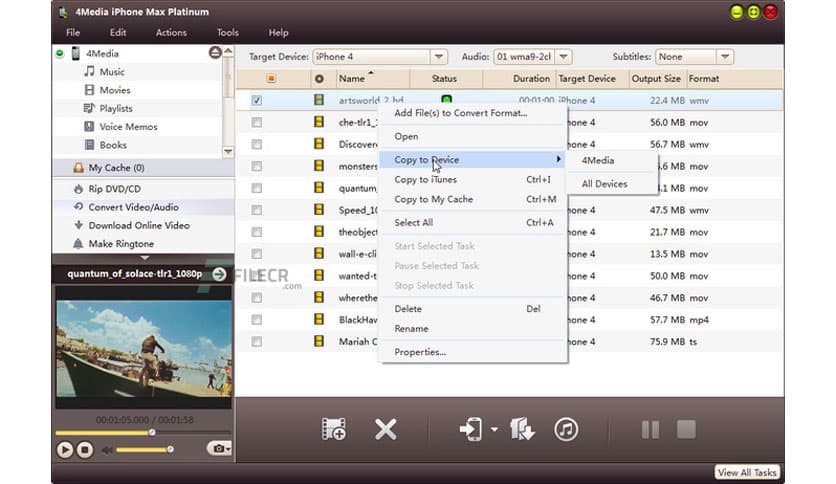Image resolution: width=836 pixels, height=484 pixels.
Task: Open the Subtitles dropdown
Action: point(725,57)
